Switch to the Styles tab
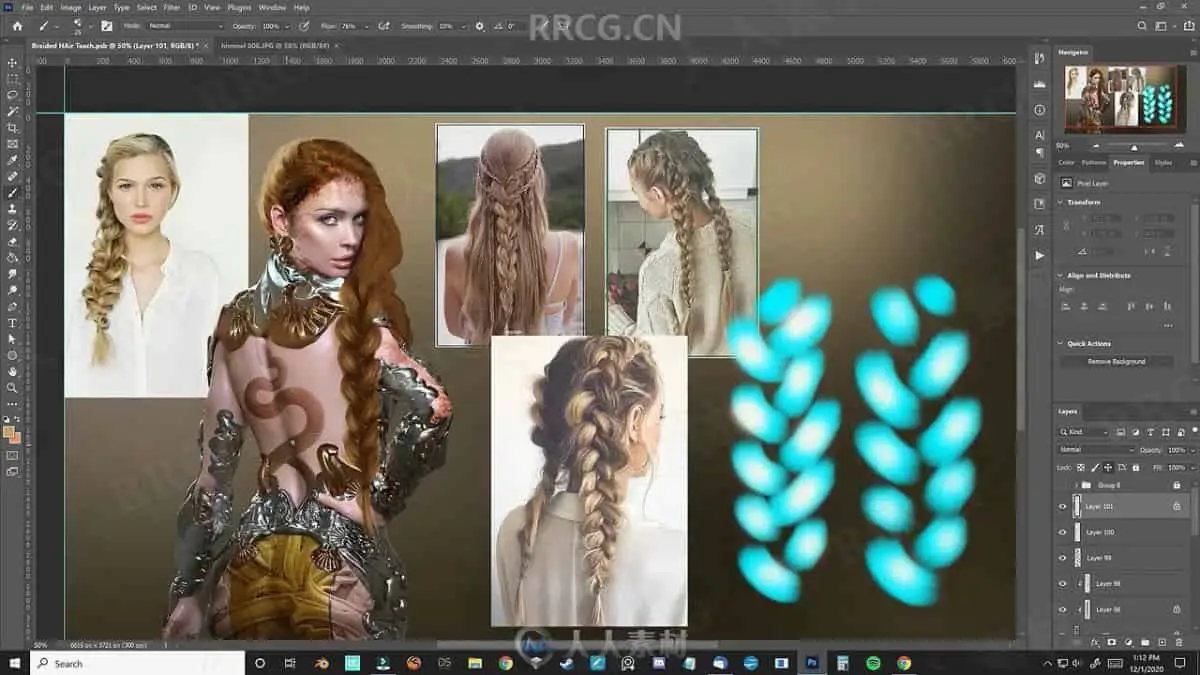Screen dimensions: 1200x675 [1163, 162]
